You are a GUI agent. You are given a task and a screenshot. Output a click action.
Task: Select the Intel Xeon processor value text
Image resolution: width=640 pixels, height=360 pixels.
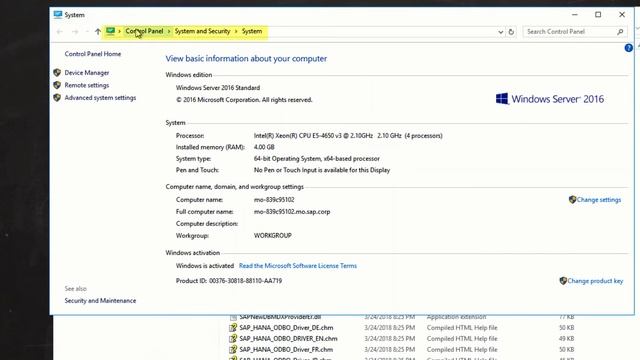pyautogui.click(x=348, y=136)
